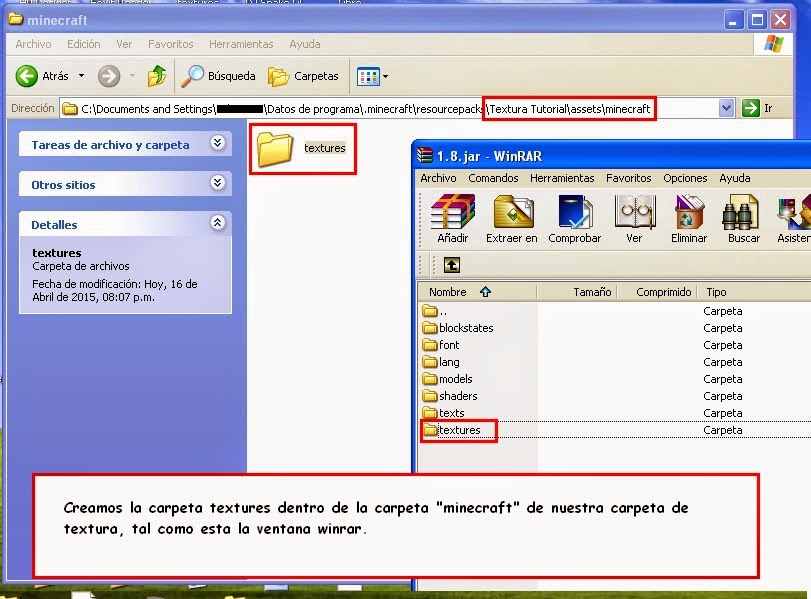Open the Archivo menu in WinRAR
The width and height of the screenshot is (811, 599).
[x=438, y=178]
